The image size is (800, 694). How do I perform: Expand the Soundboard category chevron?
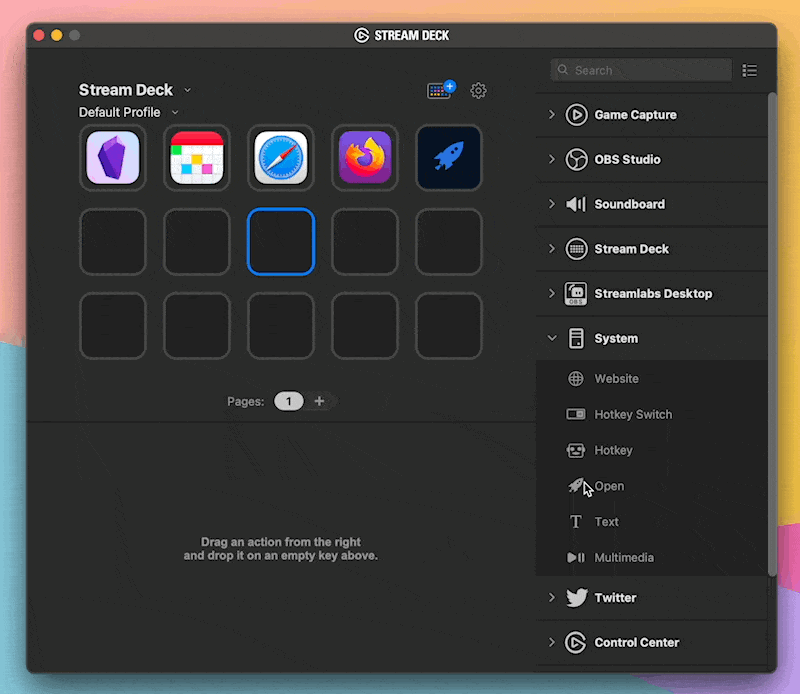(552, 204)
